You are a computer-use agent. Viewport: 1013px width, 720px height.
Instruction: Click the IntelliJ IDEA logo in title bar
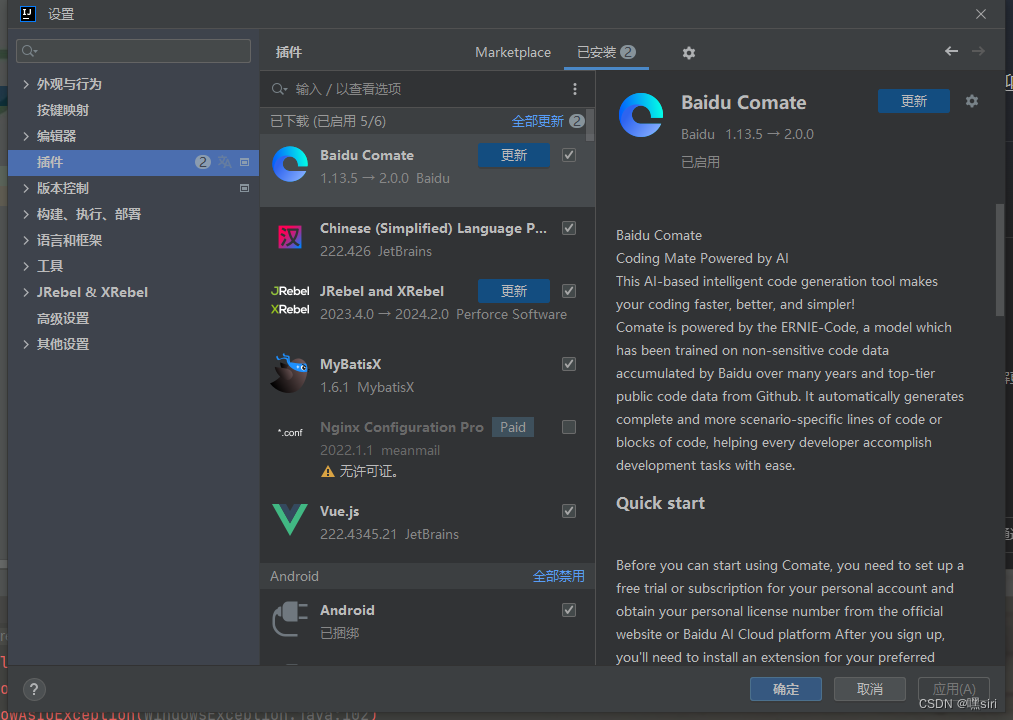28,14
